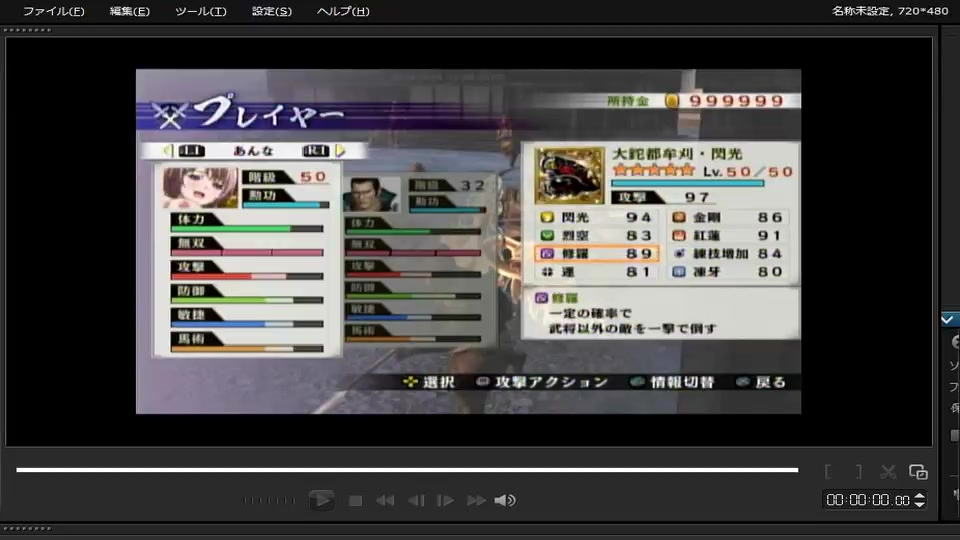Click the jog dial tick strip
Image resolution: width=960 pixels, height=540 pixels.
(x=269, y=501)
